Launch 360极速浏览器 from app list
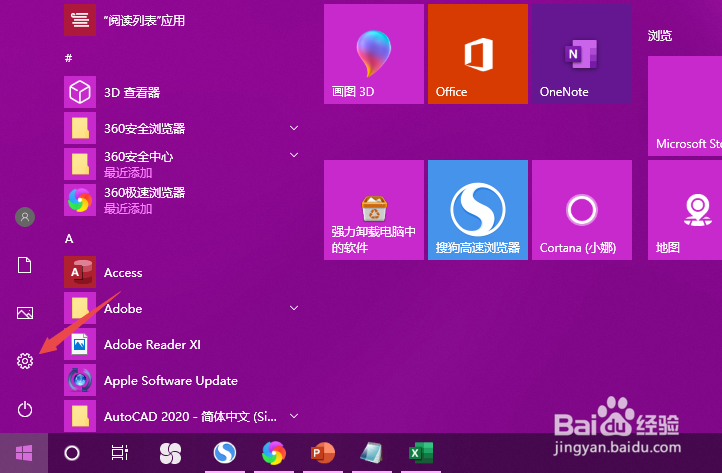The image size is (722, 473). coord(183,200)
